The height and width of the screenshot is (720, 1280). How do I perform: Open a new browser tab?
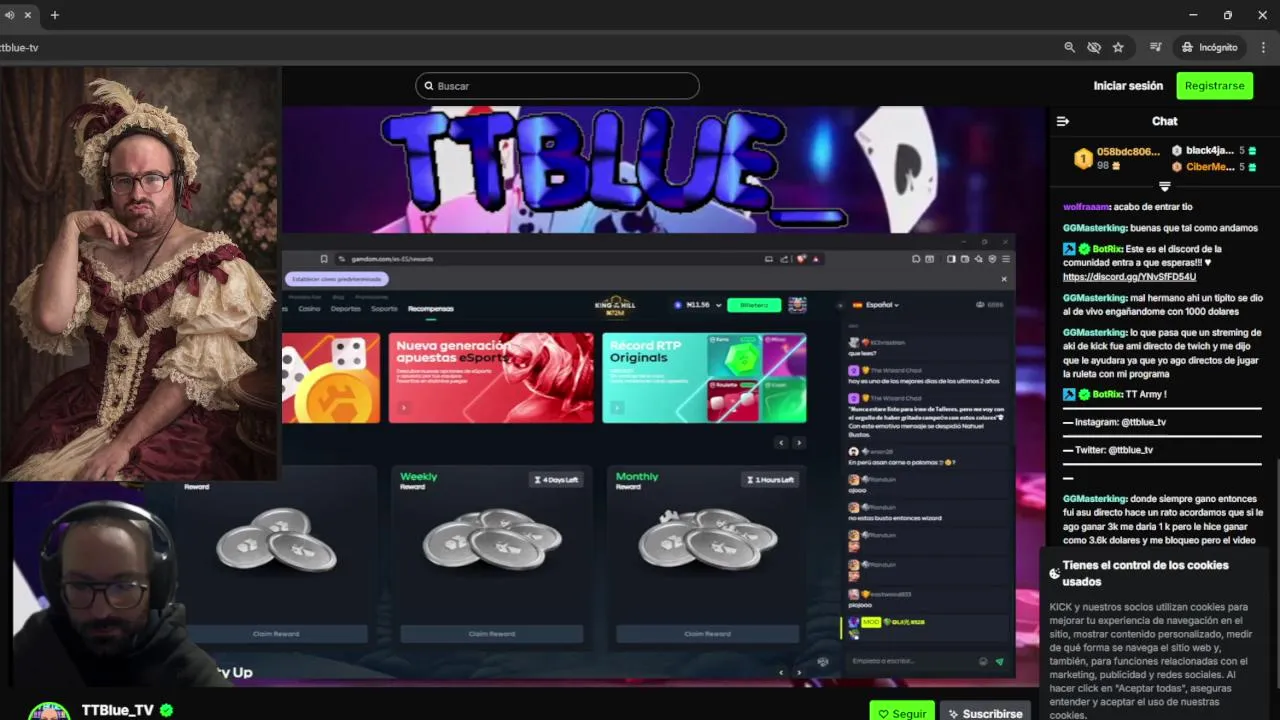point(54,15)
